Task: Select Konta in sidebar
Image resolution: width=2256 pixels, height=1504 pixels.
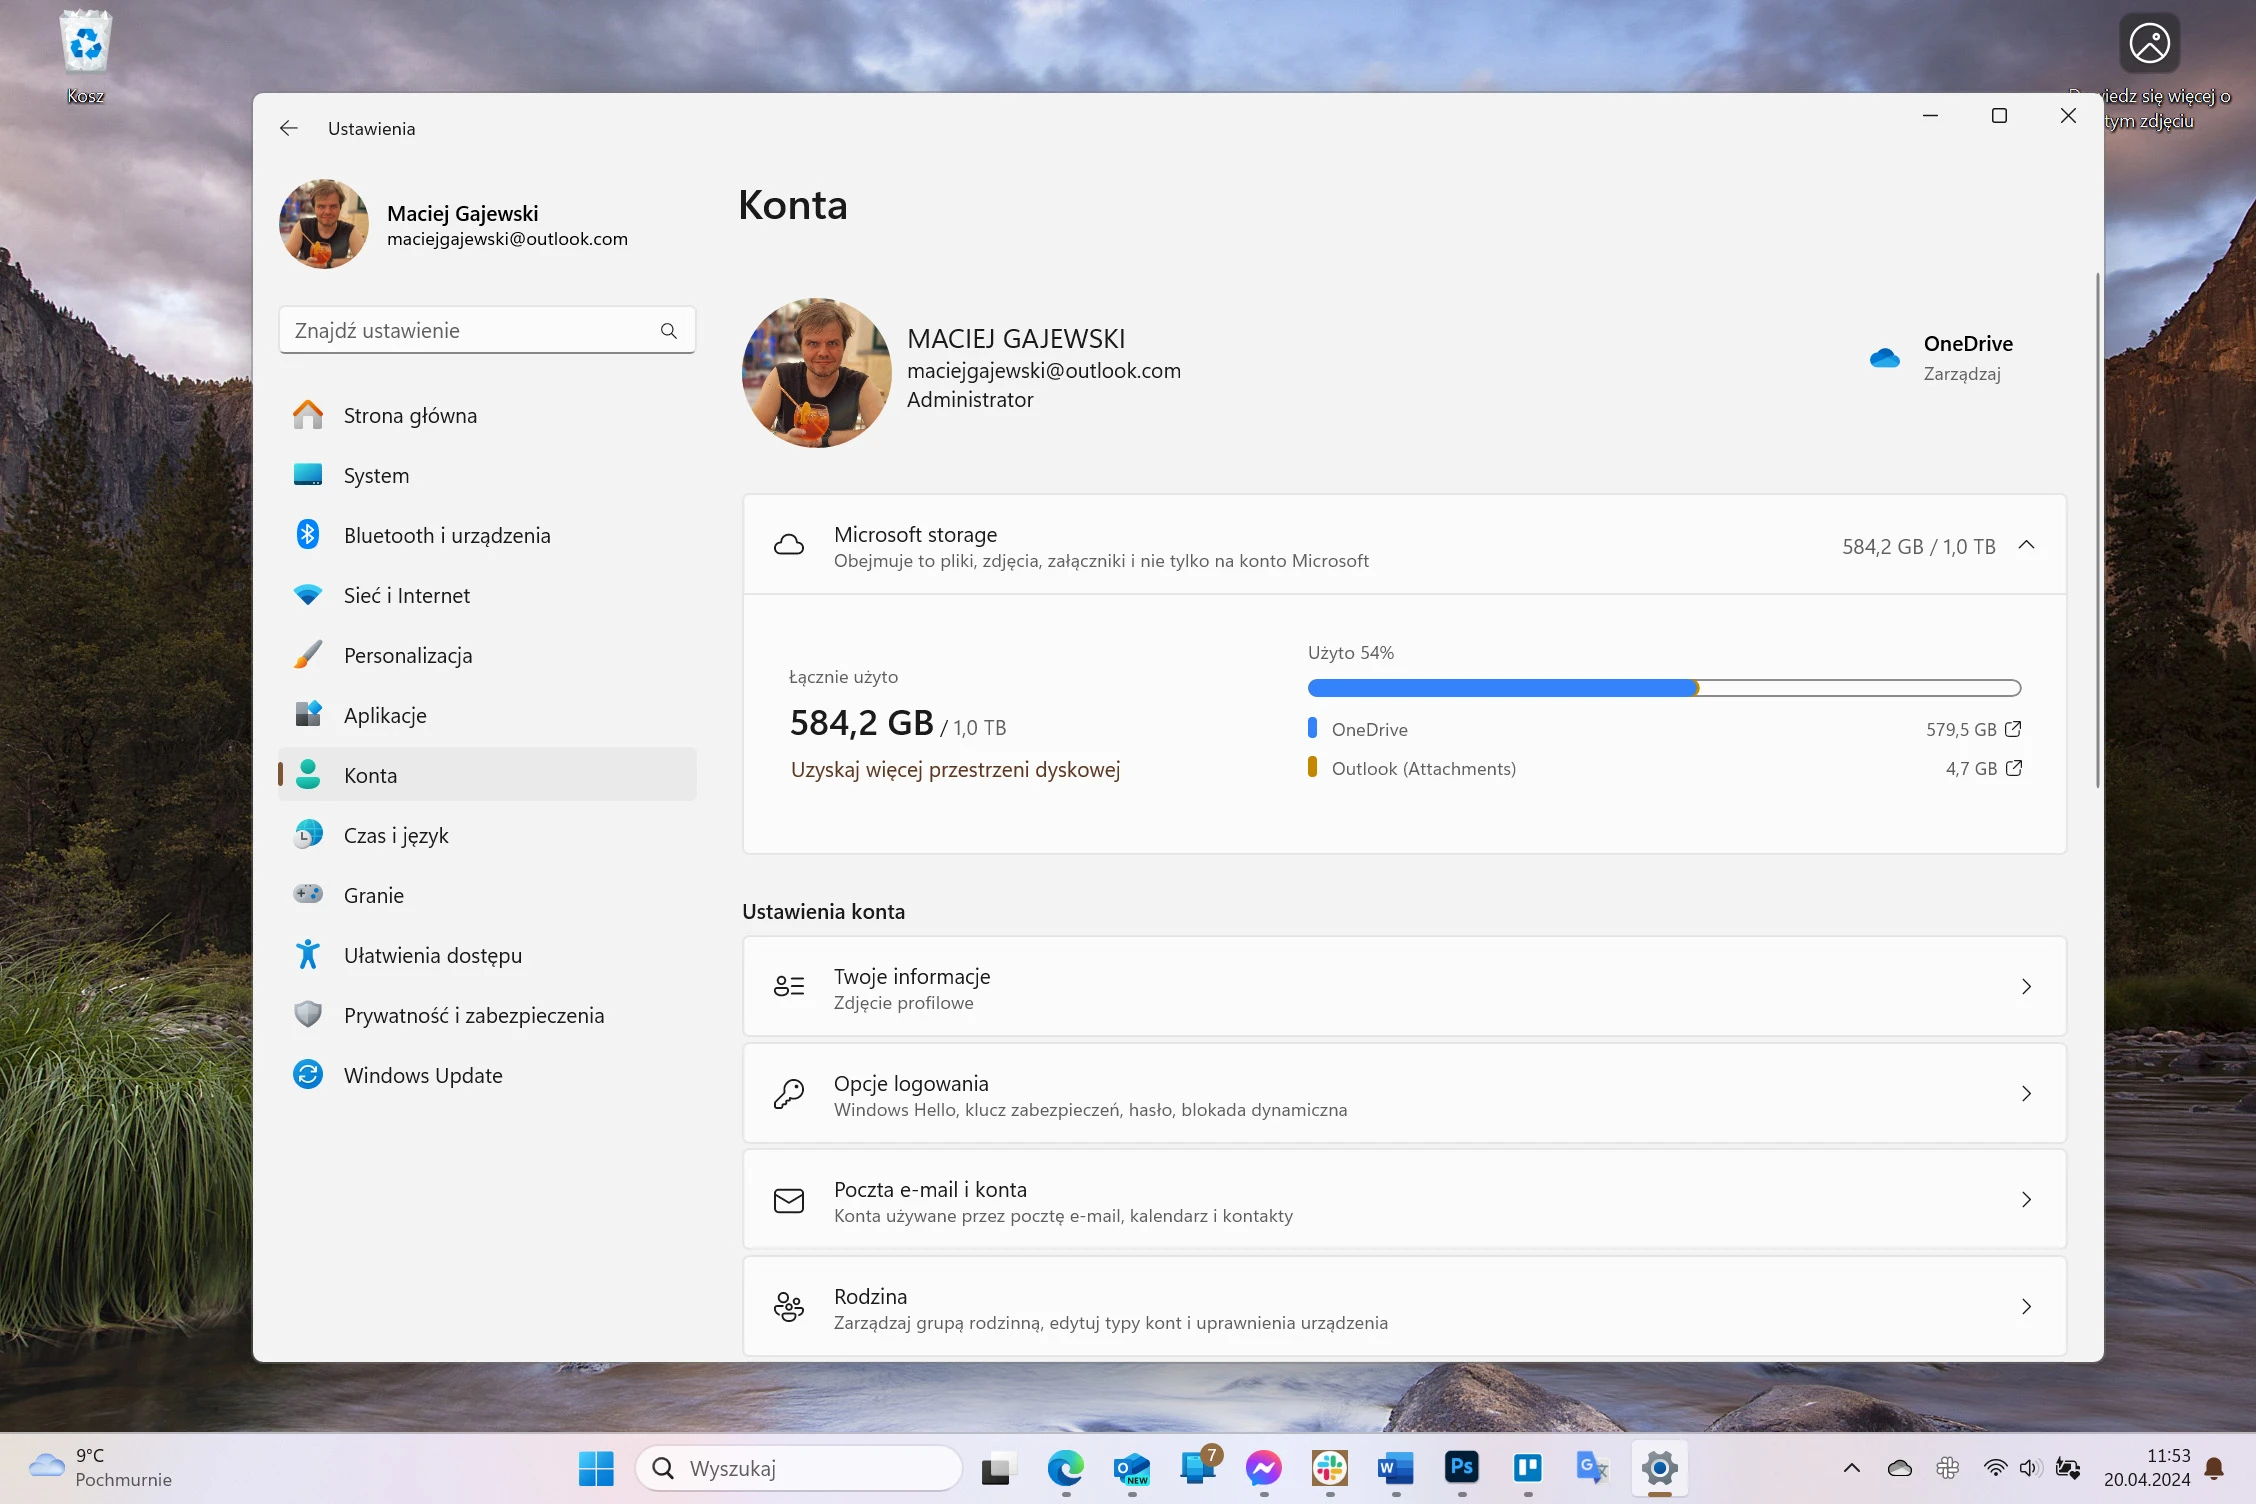Action: pos(487,775)
